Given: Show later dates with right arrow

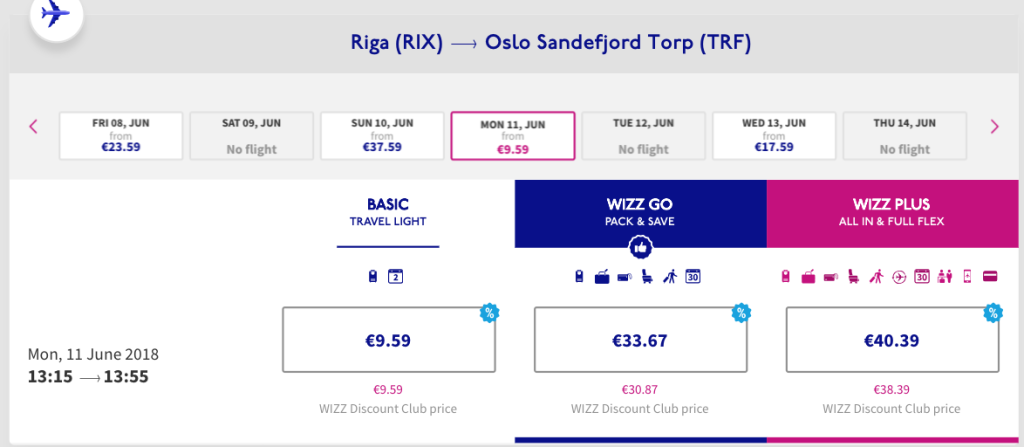Looking at the screenshot, I should click(994, 126).
